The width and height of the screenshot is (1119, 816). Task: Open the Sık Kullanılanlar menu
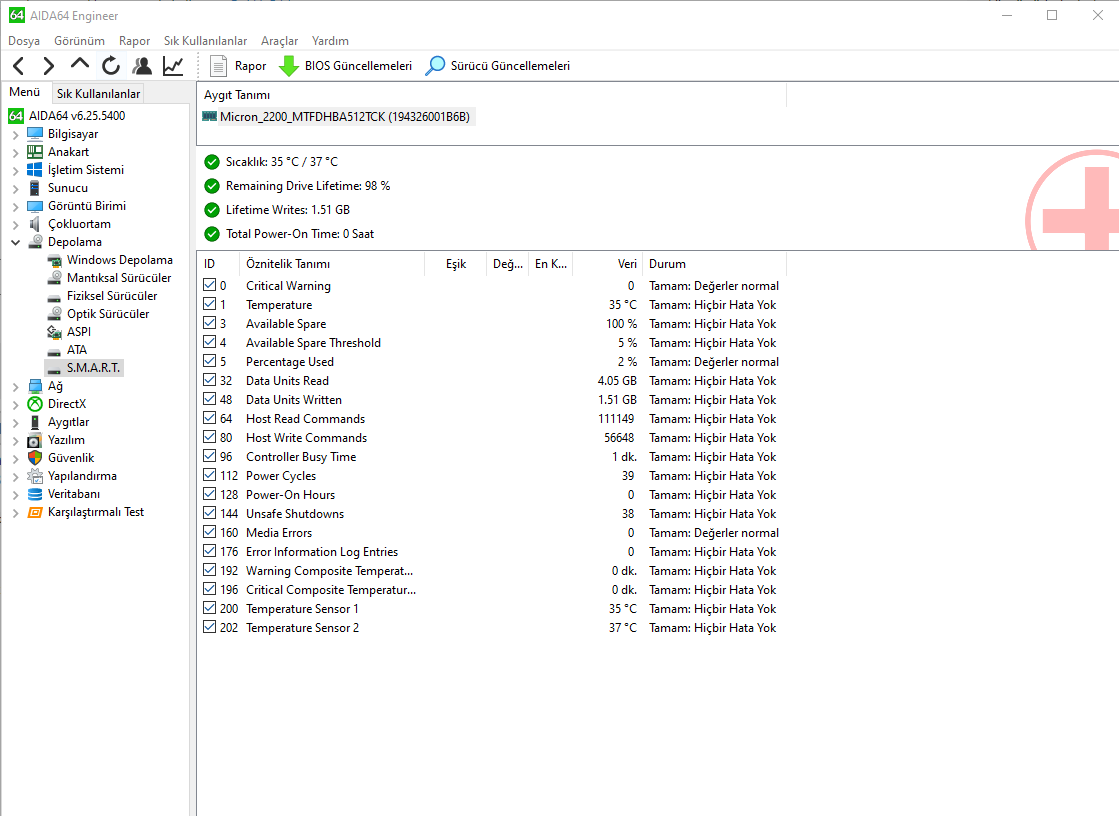[206, 41]
